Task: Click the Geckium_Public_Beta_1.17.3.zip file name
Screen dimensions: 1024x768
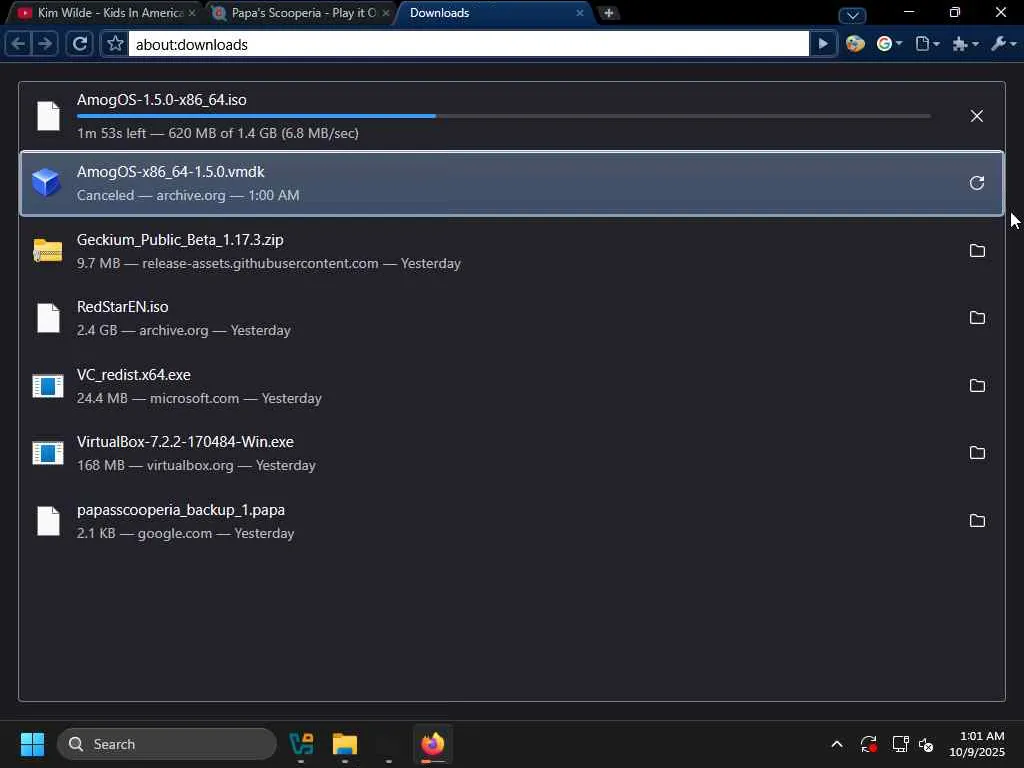Action: (180, 240)
